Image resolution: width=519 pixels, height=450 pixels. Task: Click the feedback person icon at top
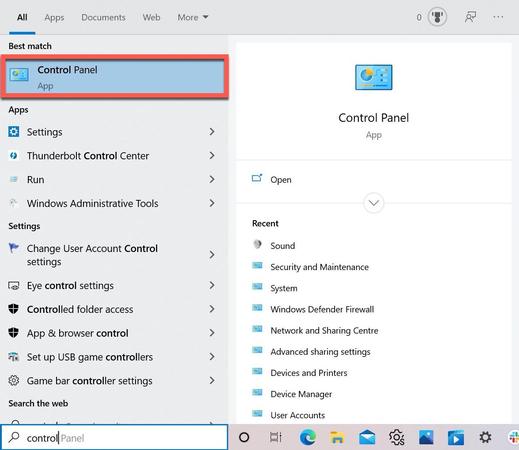point(470,17)
